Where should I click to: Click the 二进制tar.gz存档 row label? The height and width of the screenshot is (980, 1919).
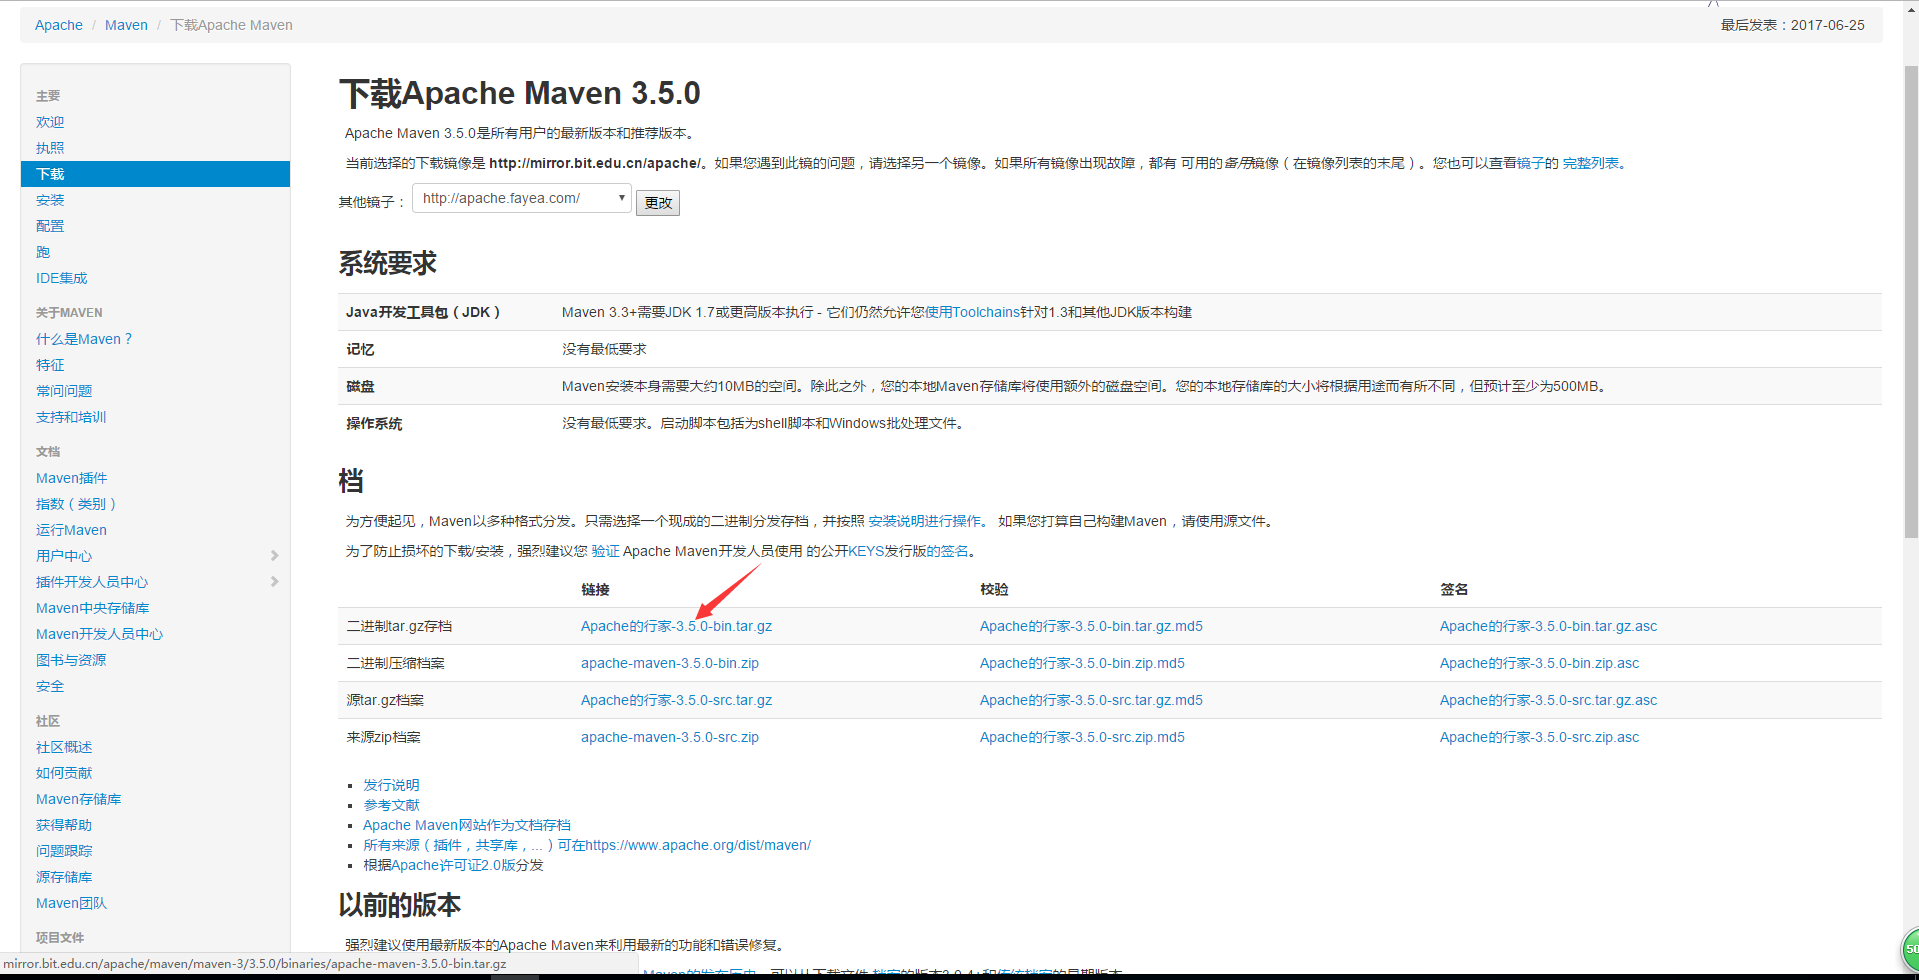click(399, 626)
